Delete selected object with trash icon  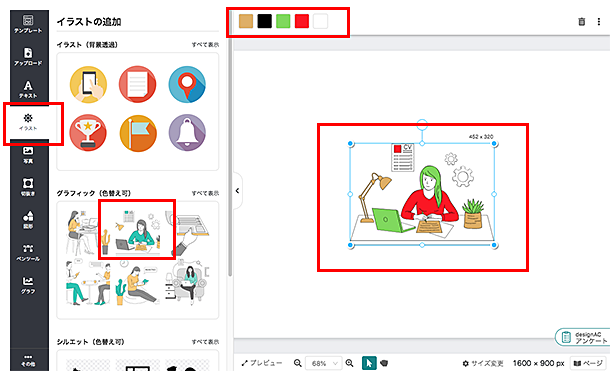click(x=582, y=22)
